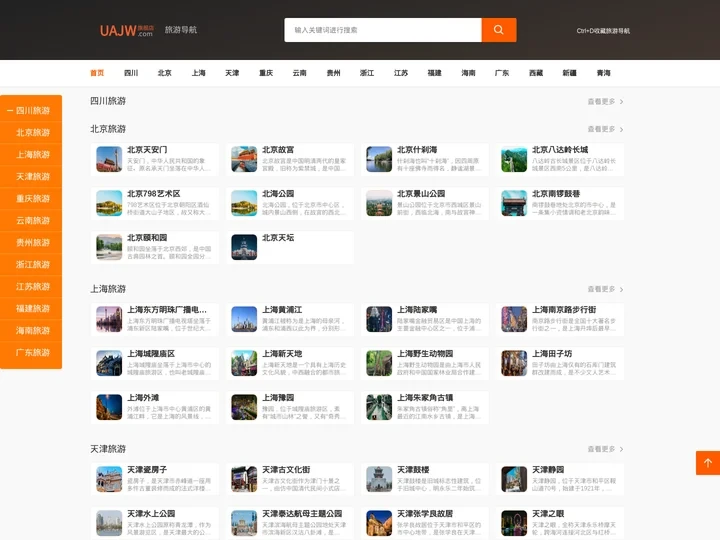720x540 pixels.
Task: Expand 查看更多 for 天津旅游 section
Action: [605, 449]
